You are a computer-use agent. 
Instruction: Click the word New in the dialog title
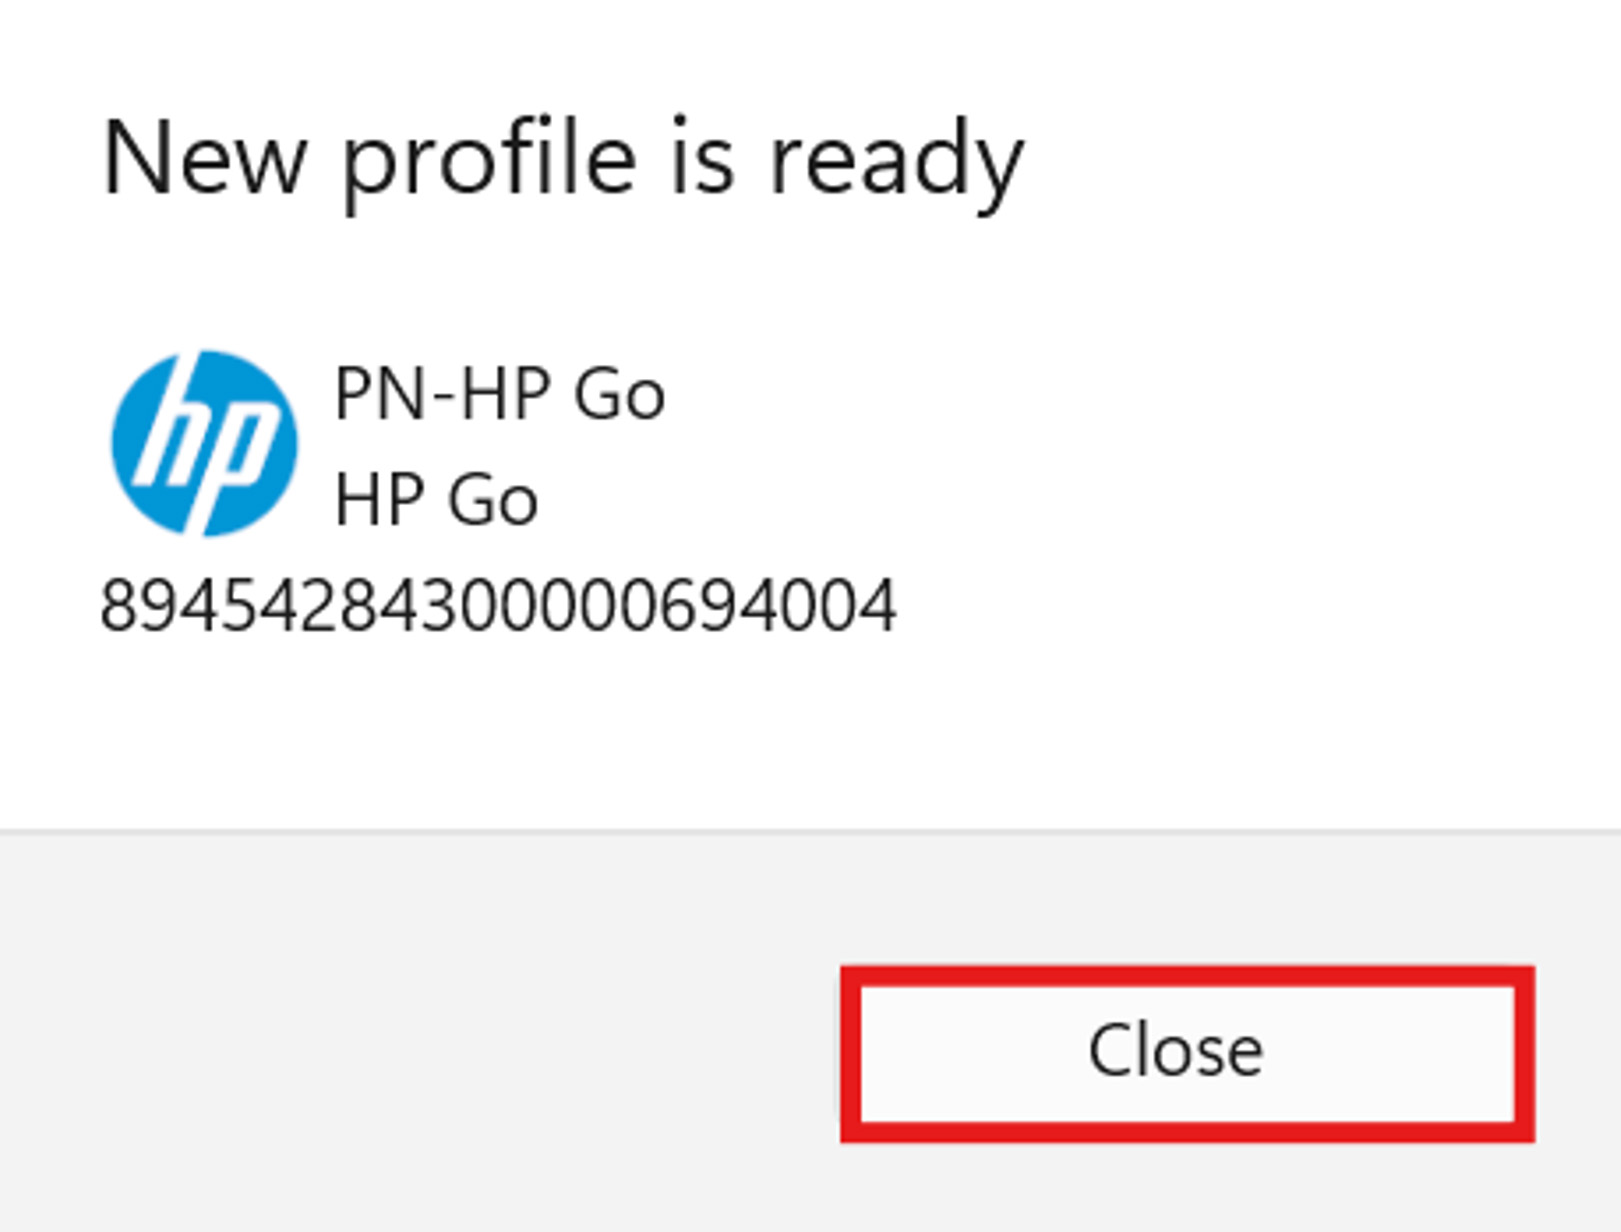coord(203,160)
